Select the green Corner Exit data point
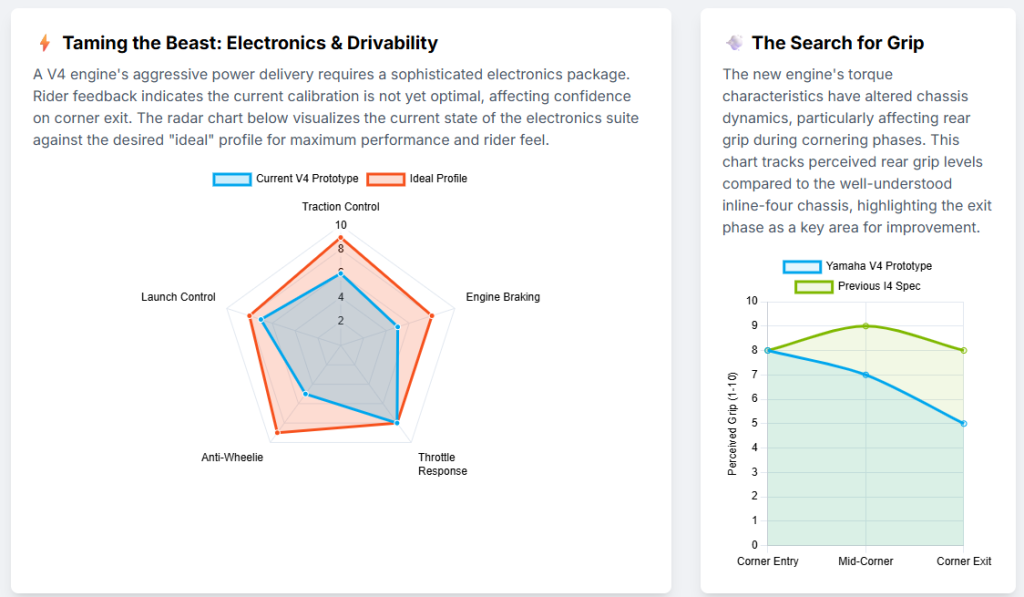 (x=964, y=350)
